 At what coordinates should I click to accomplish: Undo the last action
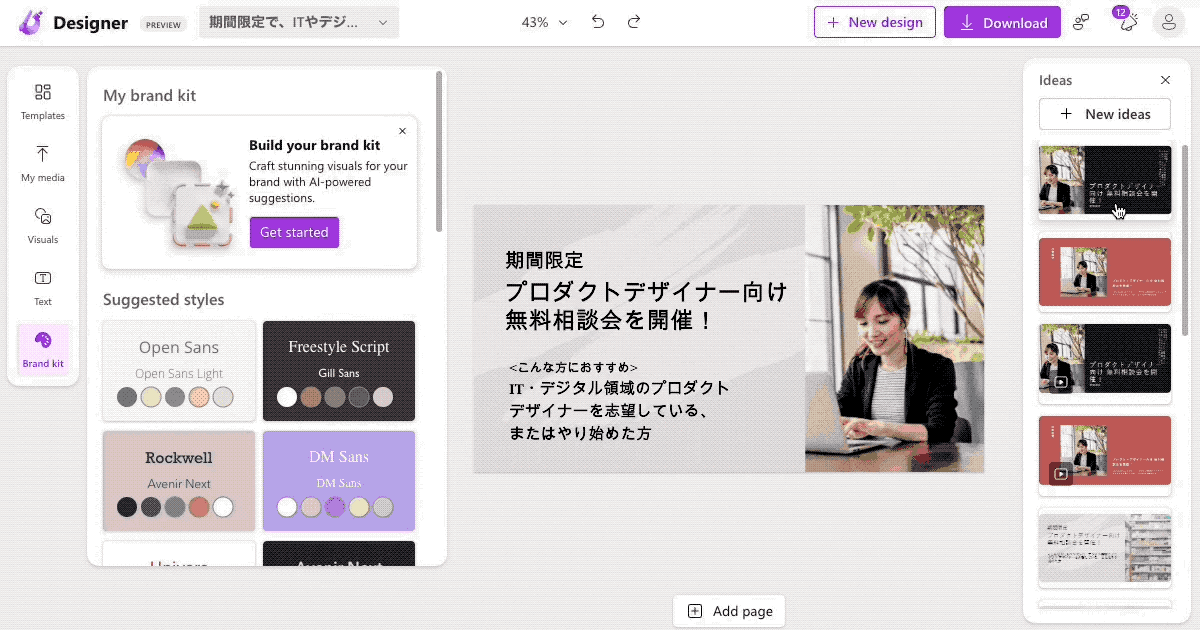pyautogui.click(x=598, y=21)
